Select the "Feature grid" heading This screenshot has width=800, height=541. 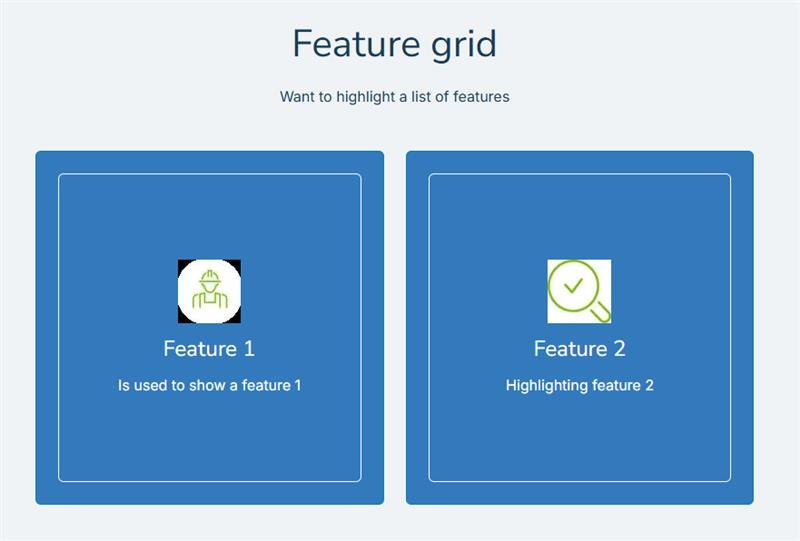pos(394,44)
